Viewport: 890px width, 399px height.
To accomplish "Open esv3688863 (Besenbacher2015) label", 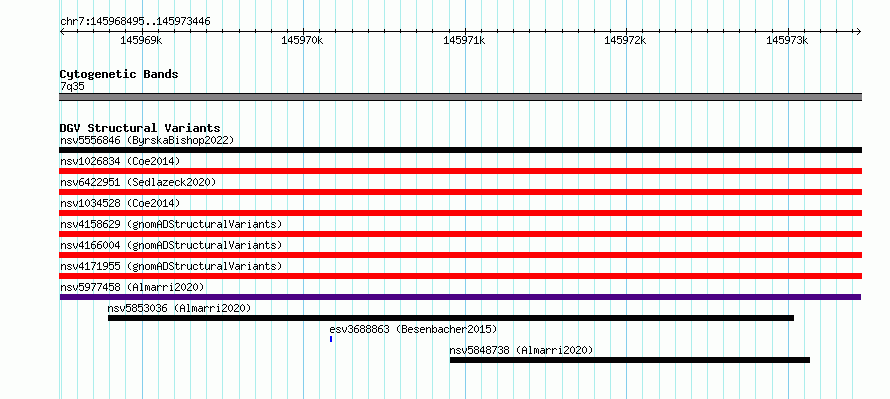I will [x=413, y=329].
